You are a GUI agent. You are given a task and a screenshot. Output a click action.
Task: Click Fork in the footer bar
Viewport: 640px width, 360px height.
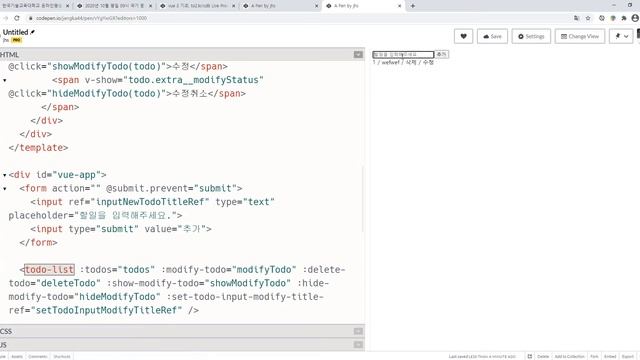pyautogui.click(x=594, y=356)
